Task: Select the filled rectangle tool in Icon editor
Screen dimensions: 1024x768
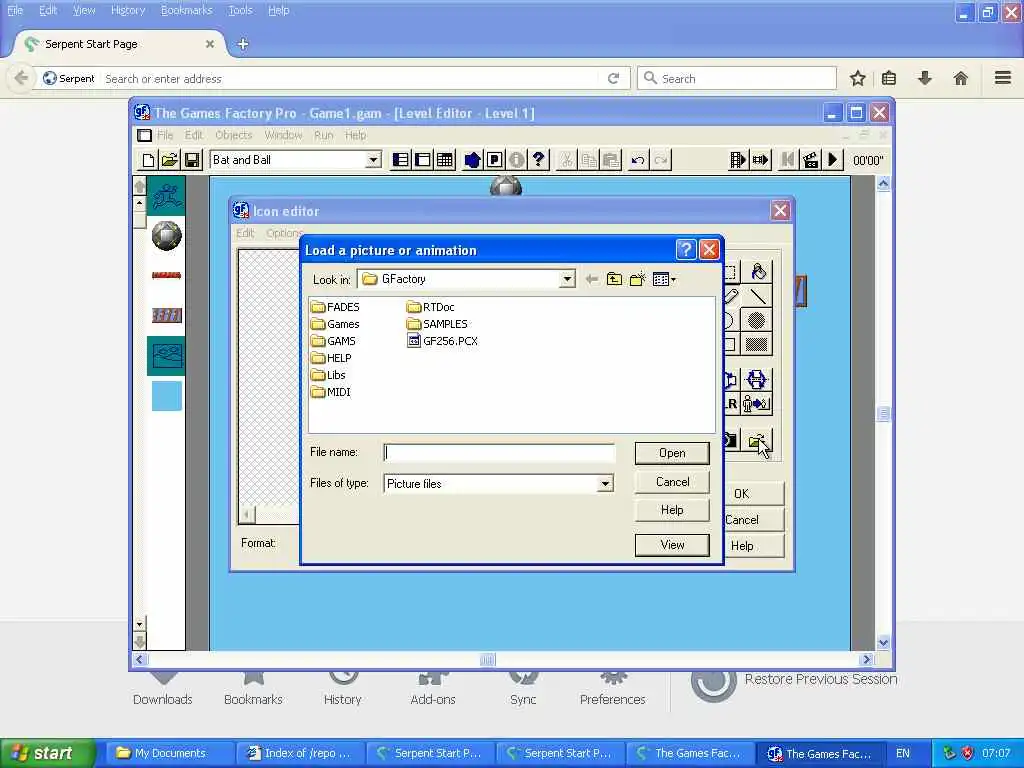Action: (x=757, y=344)
